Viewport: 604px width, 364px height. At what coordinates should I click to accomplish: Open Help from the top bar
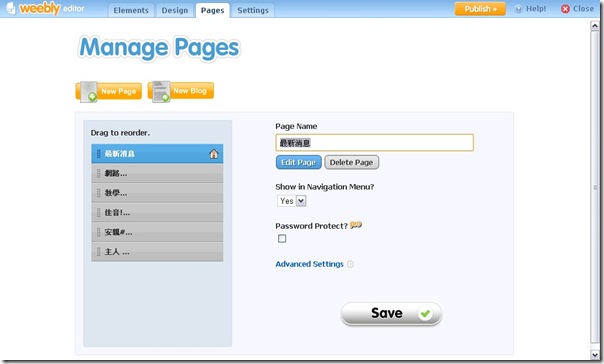[530, 8]
